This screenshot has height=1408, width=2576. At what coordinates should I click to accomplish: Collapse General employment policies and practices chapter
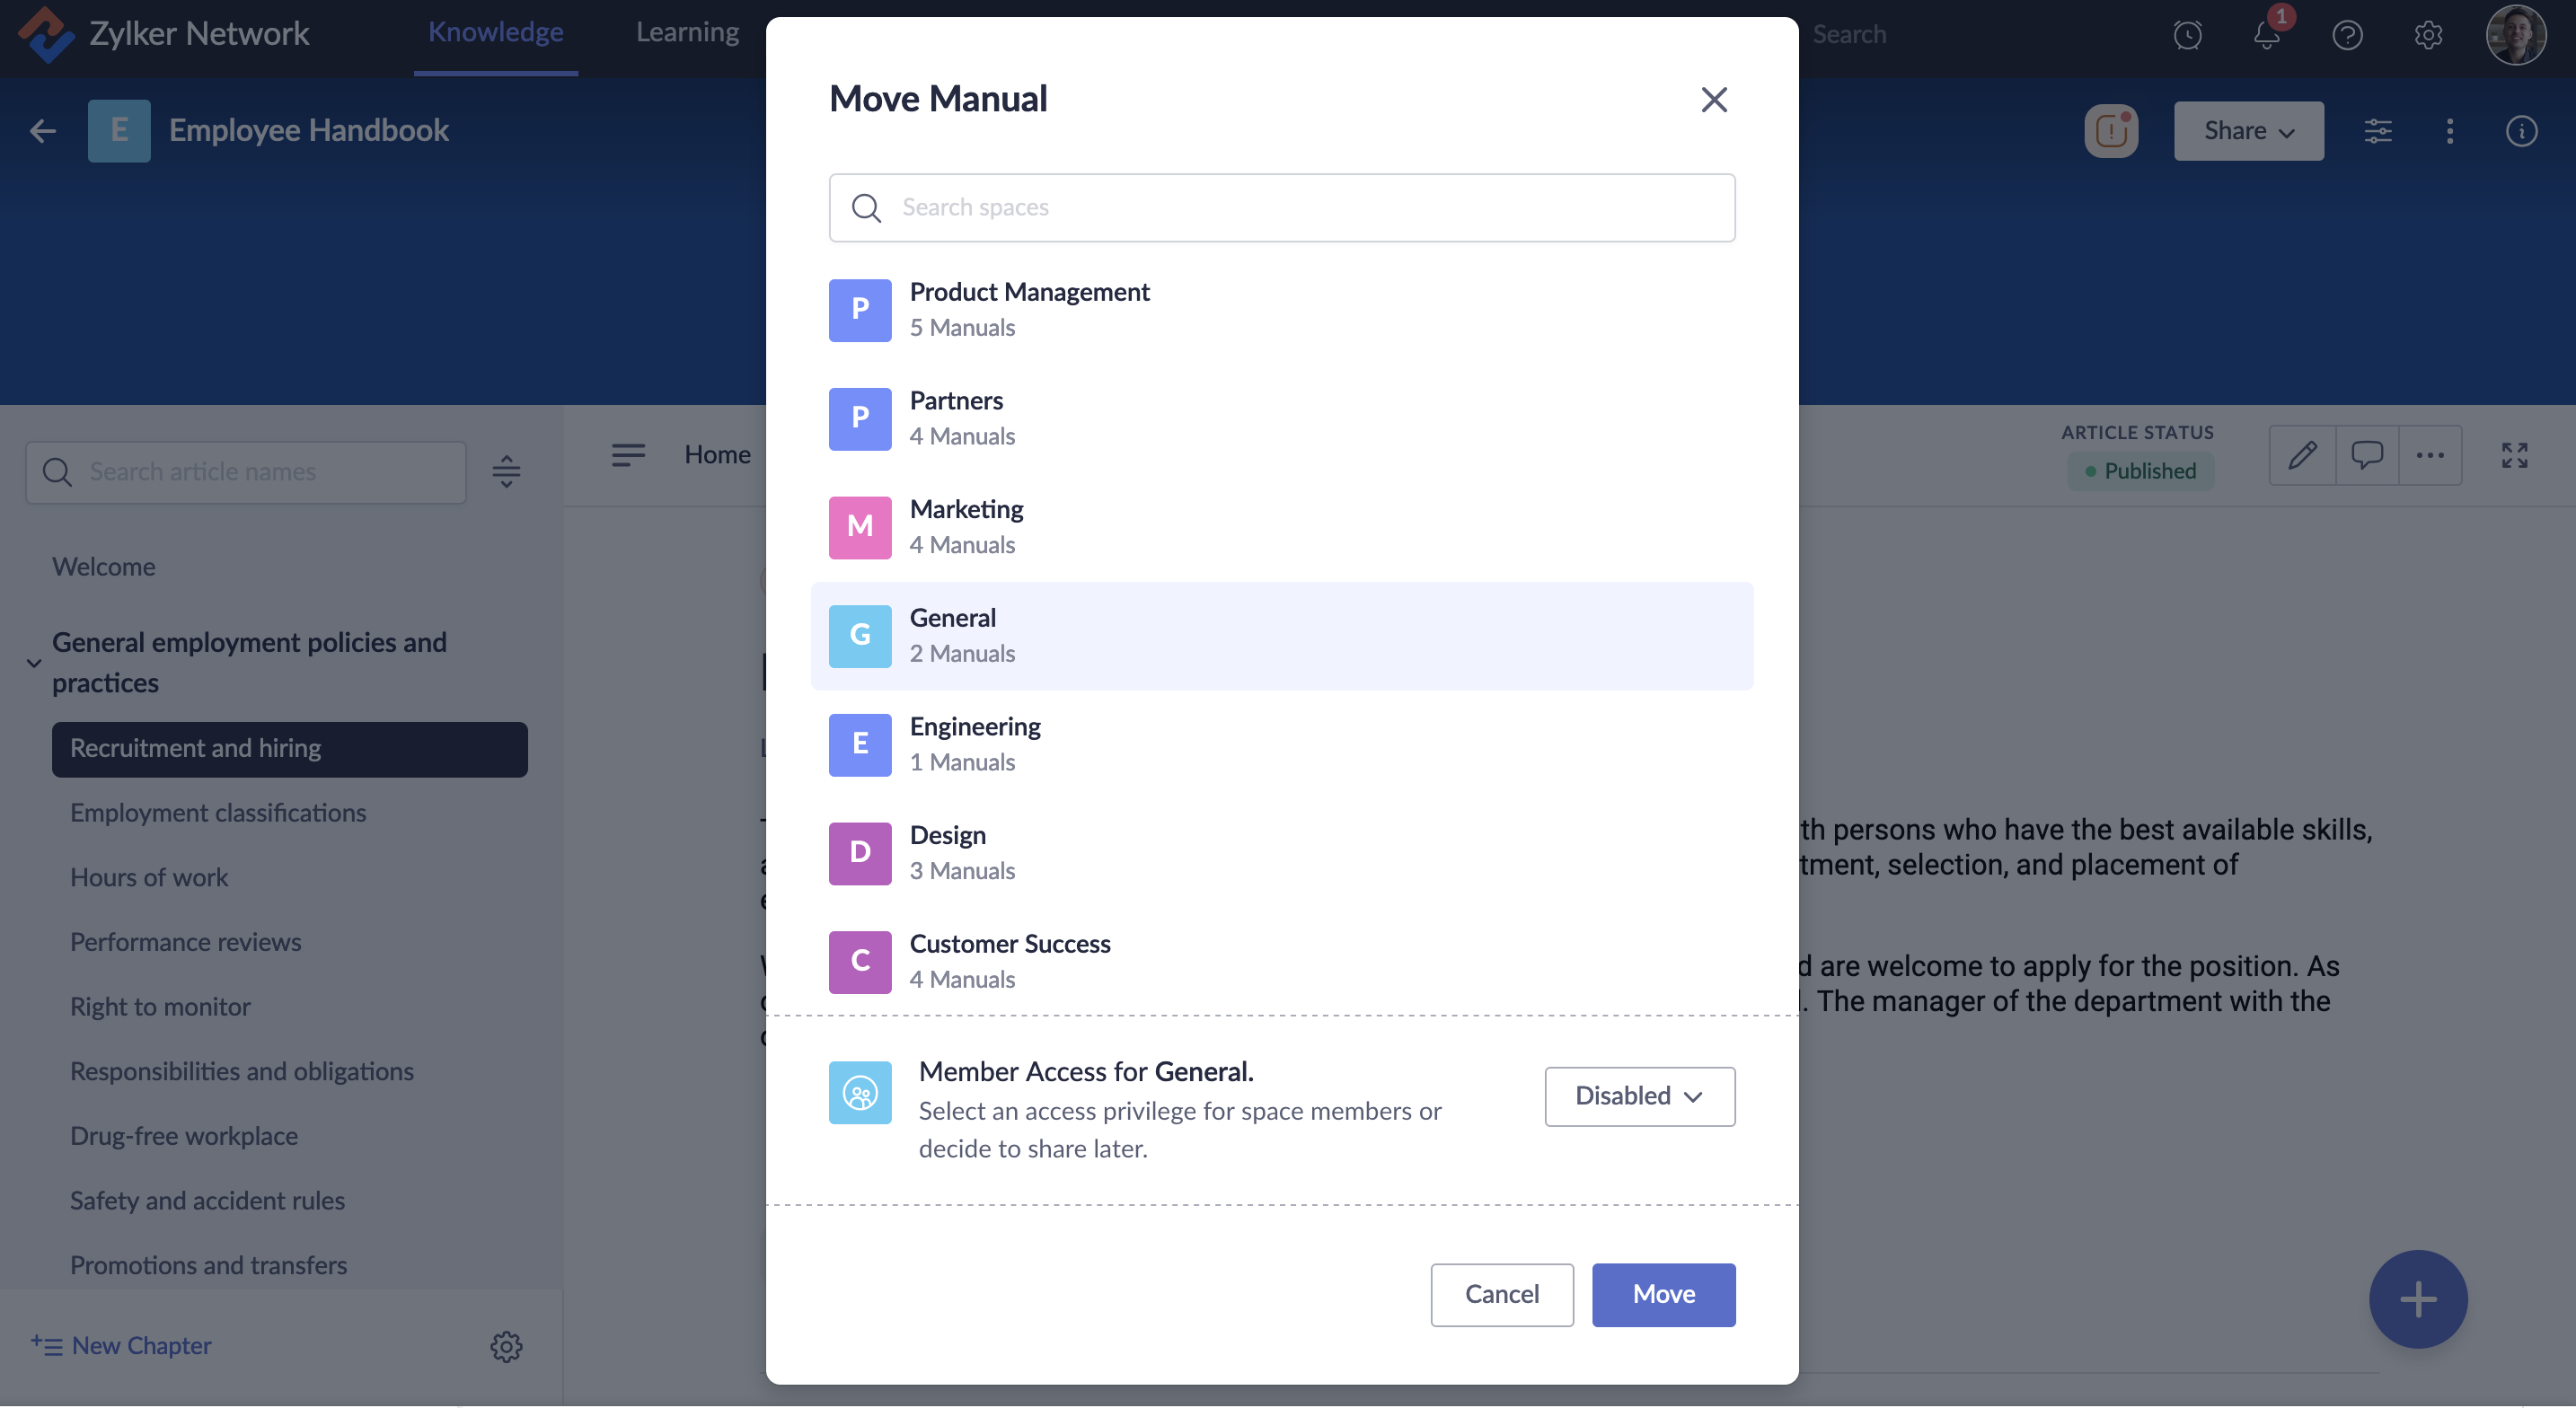click(x=34, y=663)
